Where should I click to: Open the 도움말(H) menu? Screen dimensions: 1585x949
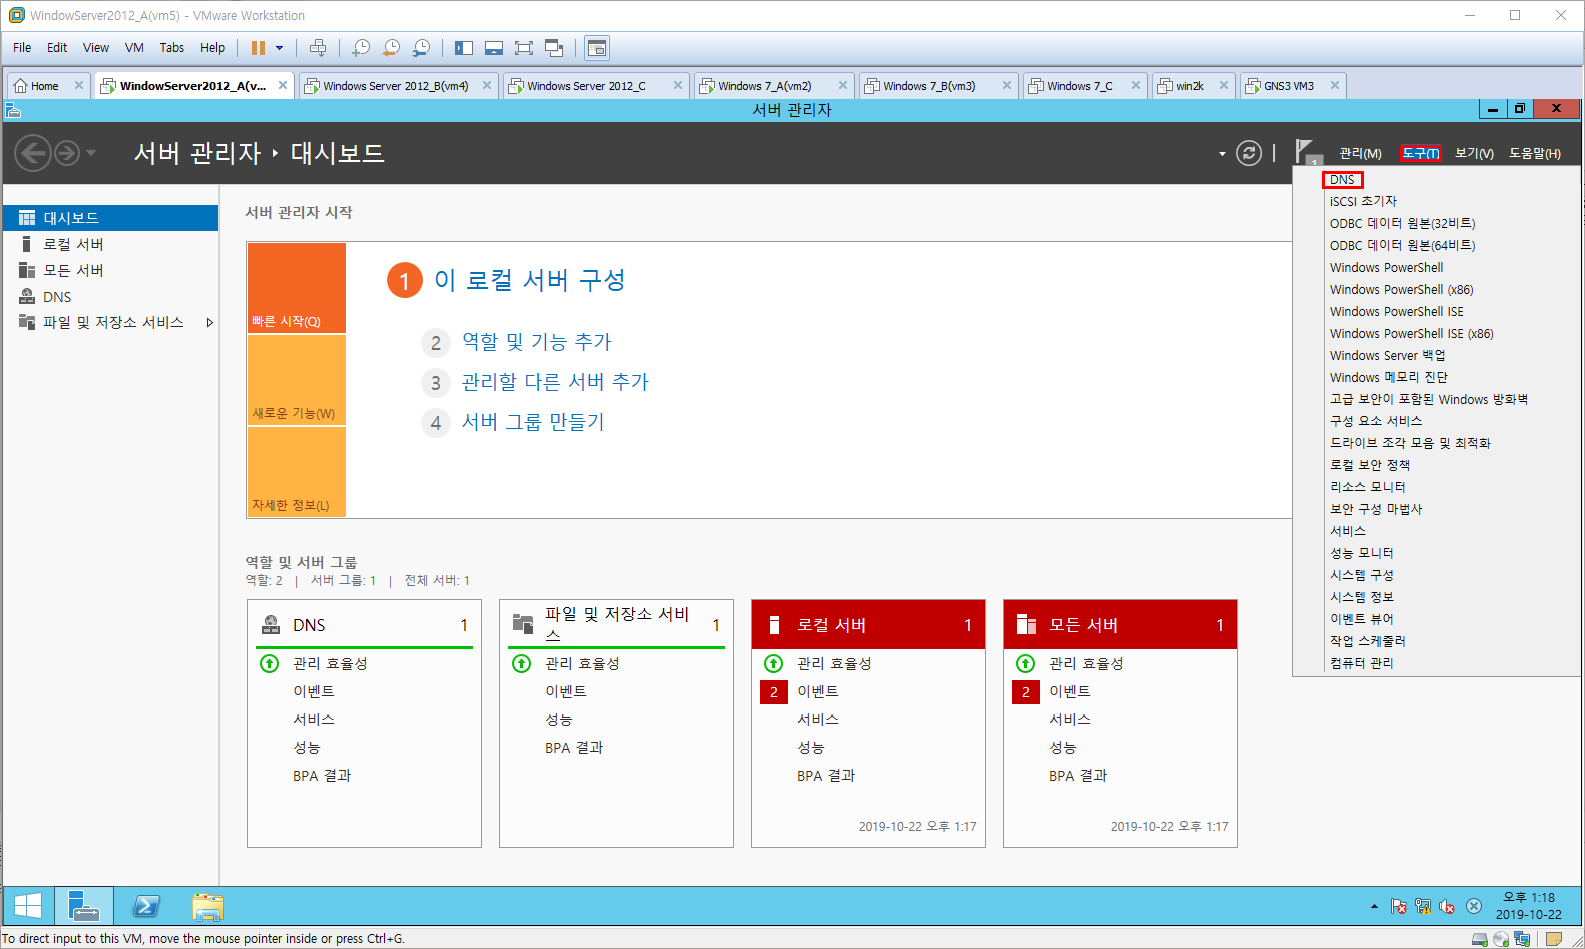(1535, 153)
